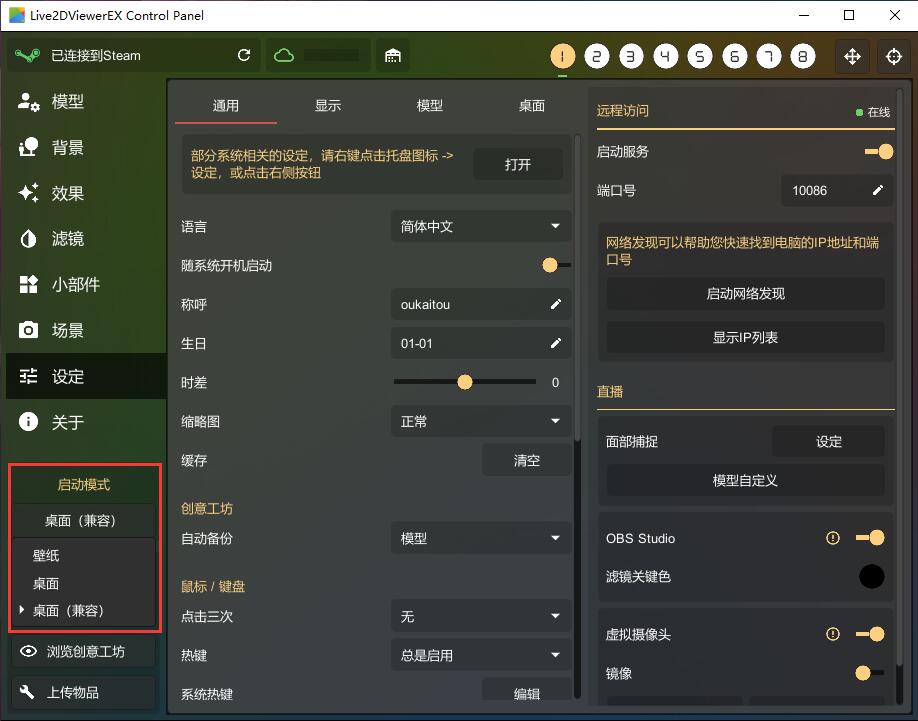Open 效果 in the sidebar
Viewport: 918px width, 721px height.
tap(86, 193)
